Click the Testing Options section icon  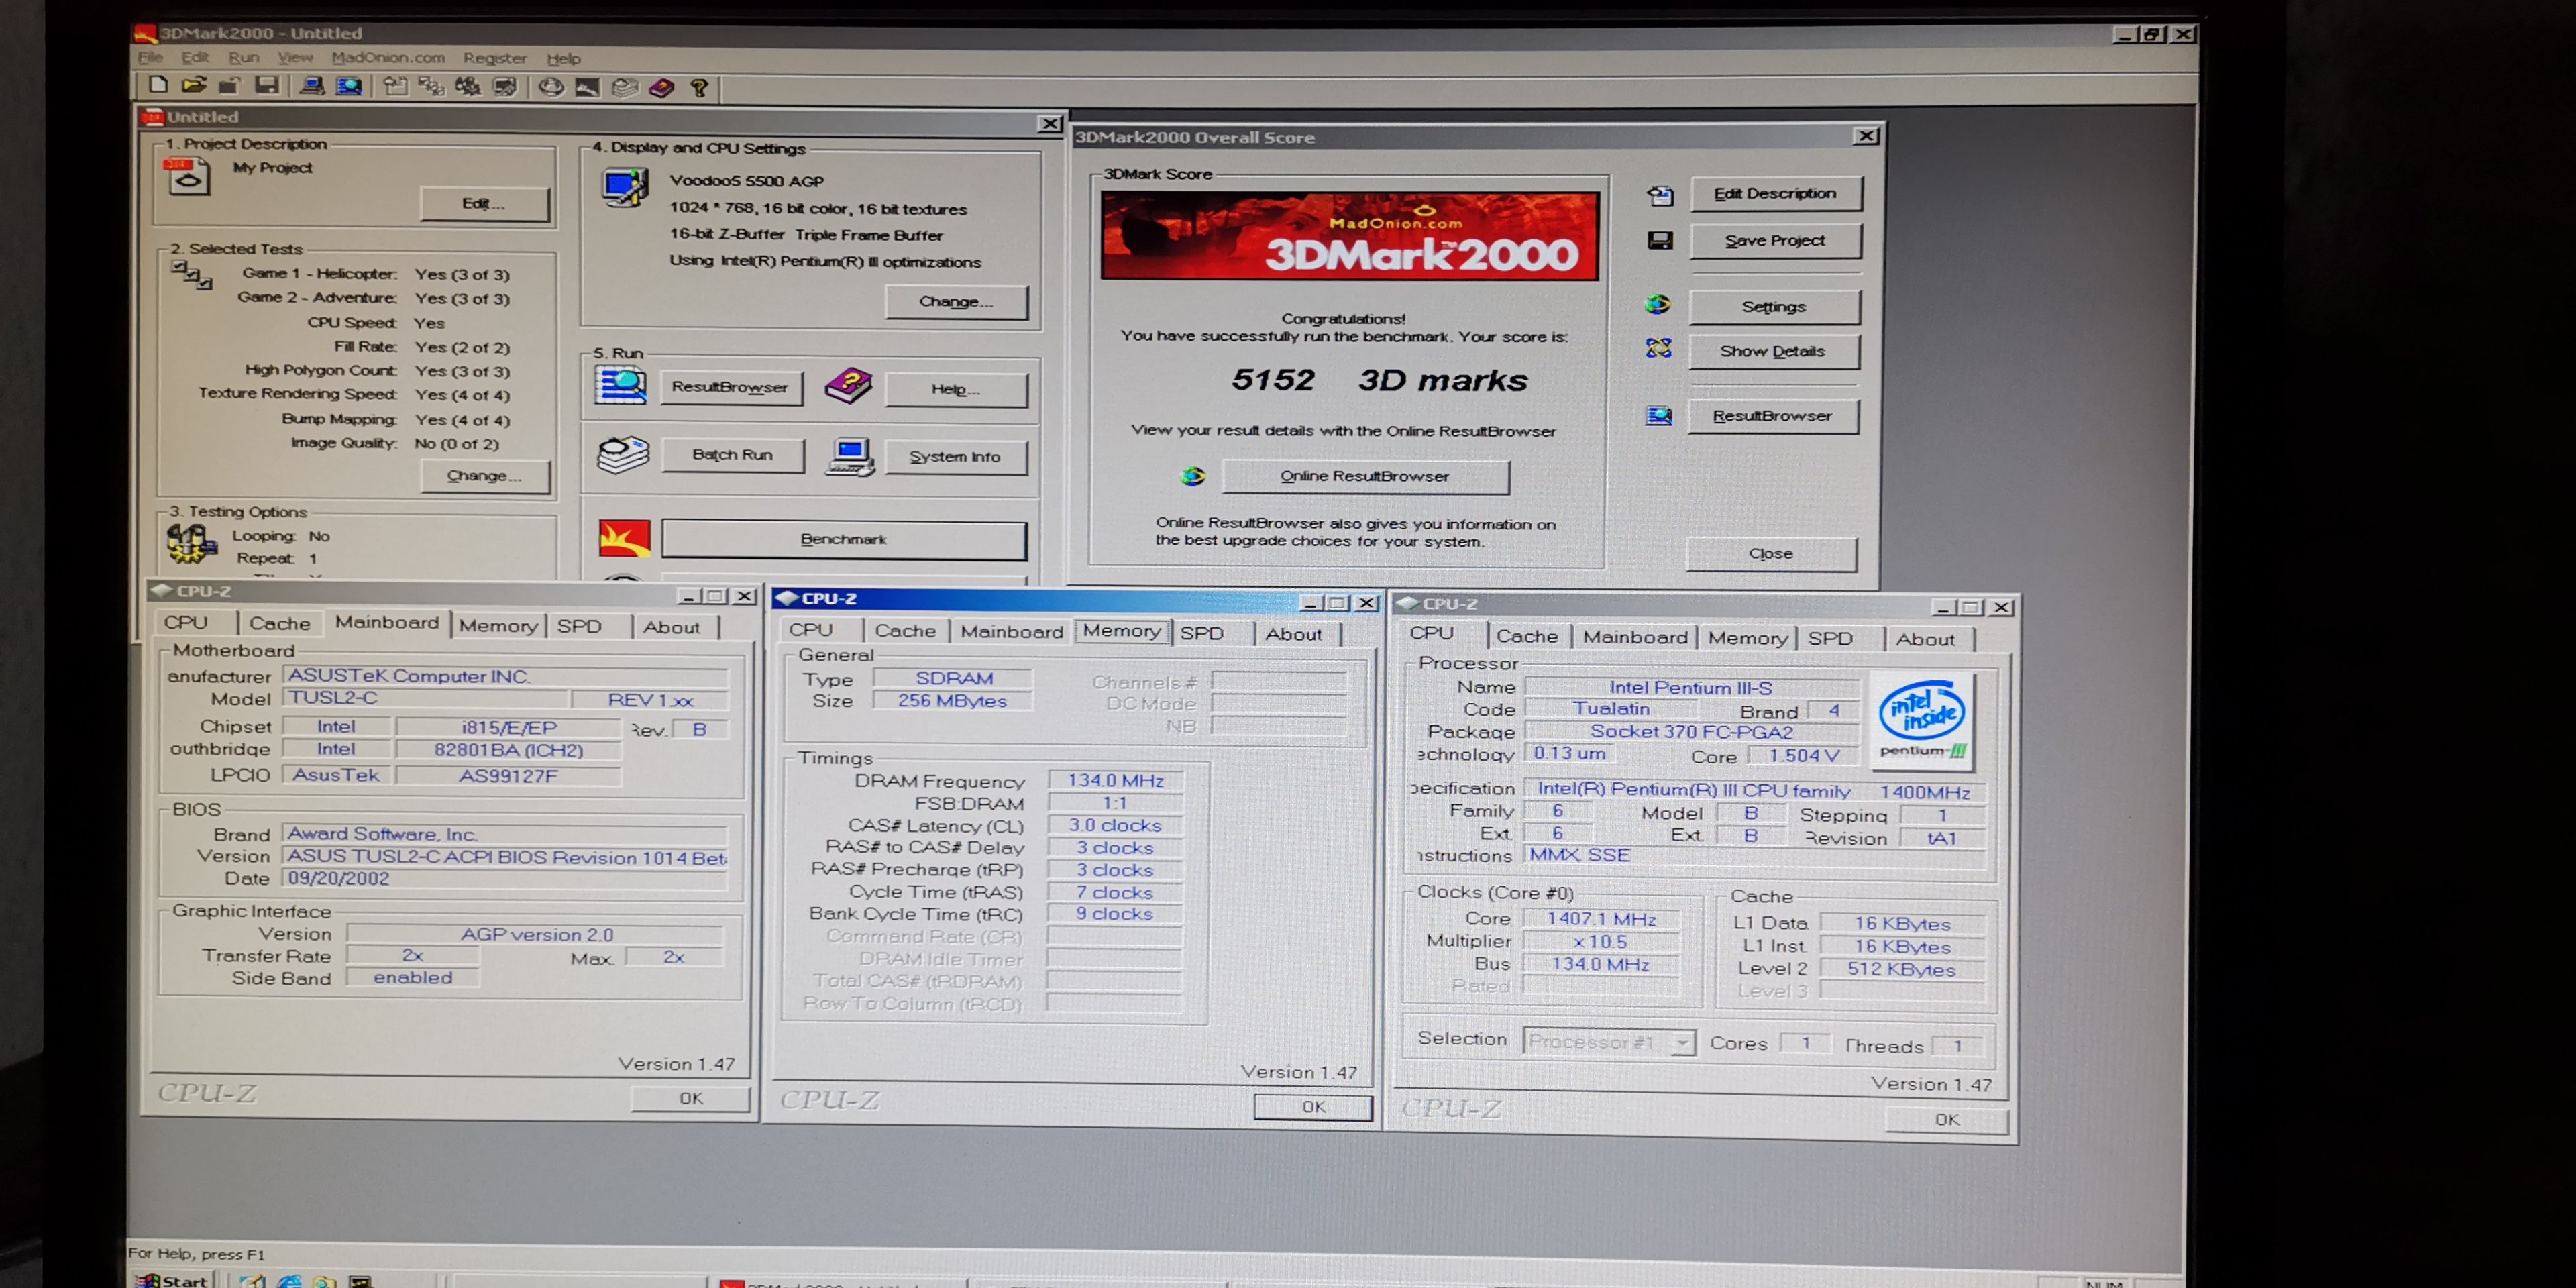tap(191, 543)
